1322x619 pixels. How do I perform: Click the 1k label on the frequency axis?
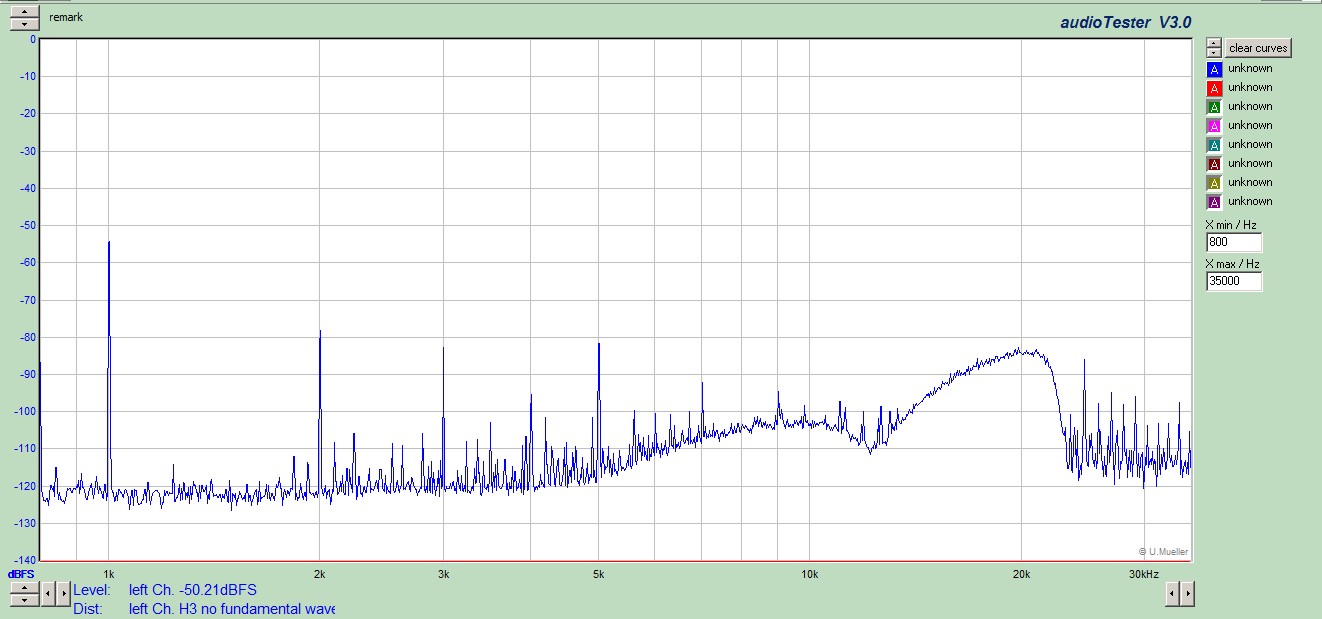tap(109, 575)
